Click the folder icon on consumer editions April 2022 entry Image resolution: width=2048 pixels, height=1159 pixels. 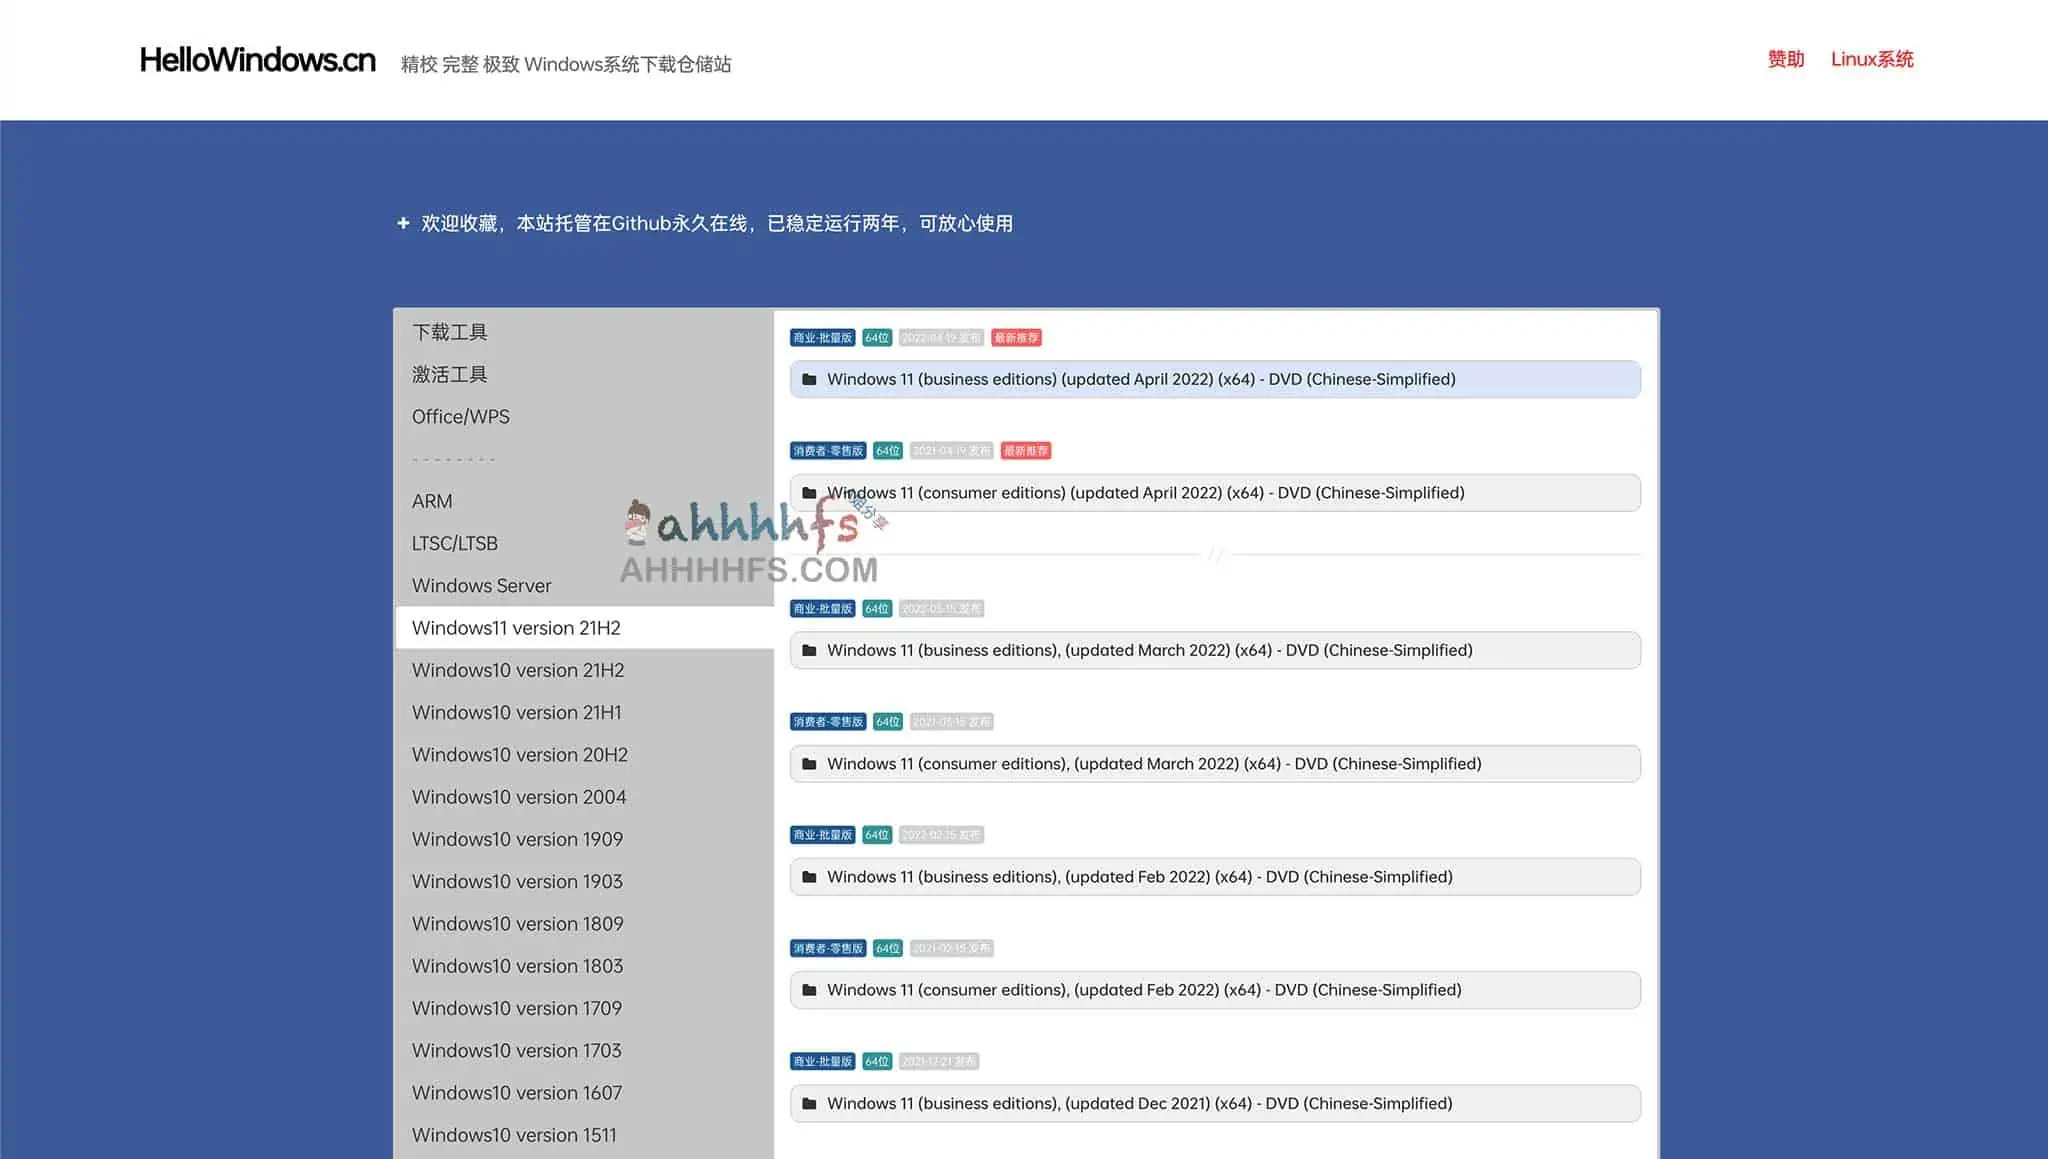pyautogui.click(x=810, y=492)
